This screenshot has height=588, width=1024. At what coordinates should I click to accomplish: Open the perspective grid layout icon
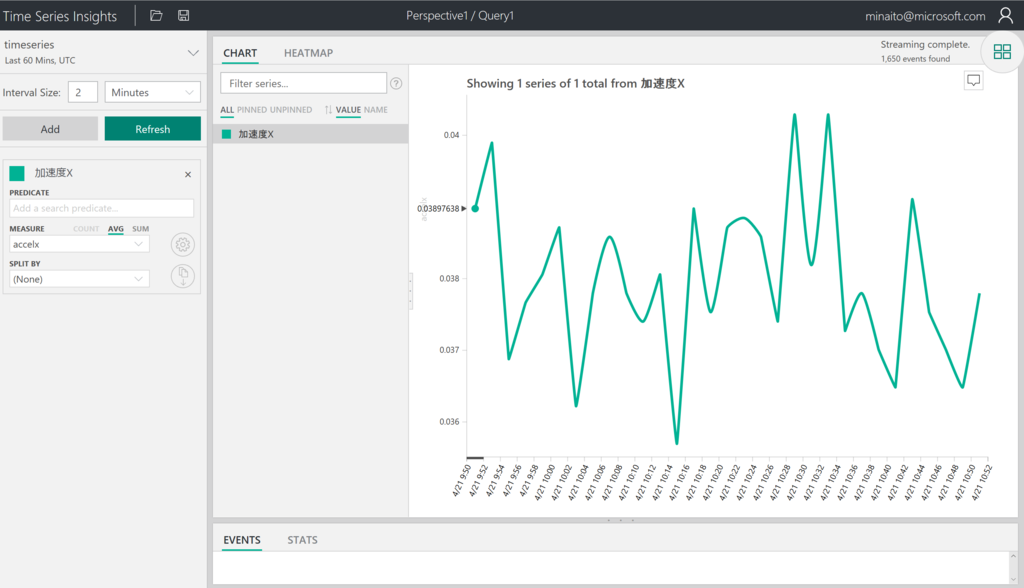[1002, 52]
